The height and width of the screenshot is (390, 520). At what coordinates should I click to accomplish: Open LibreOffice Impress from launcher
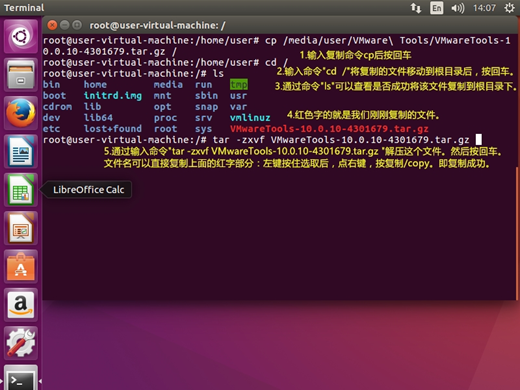point(21,228)
